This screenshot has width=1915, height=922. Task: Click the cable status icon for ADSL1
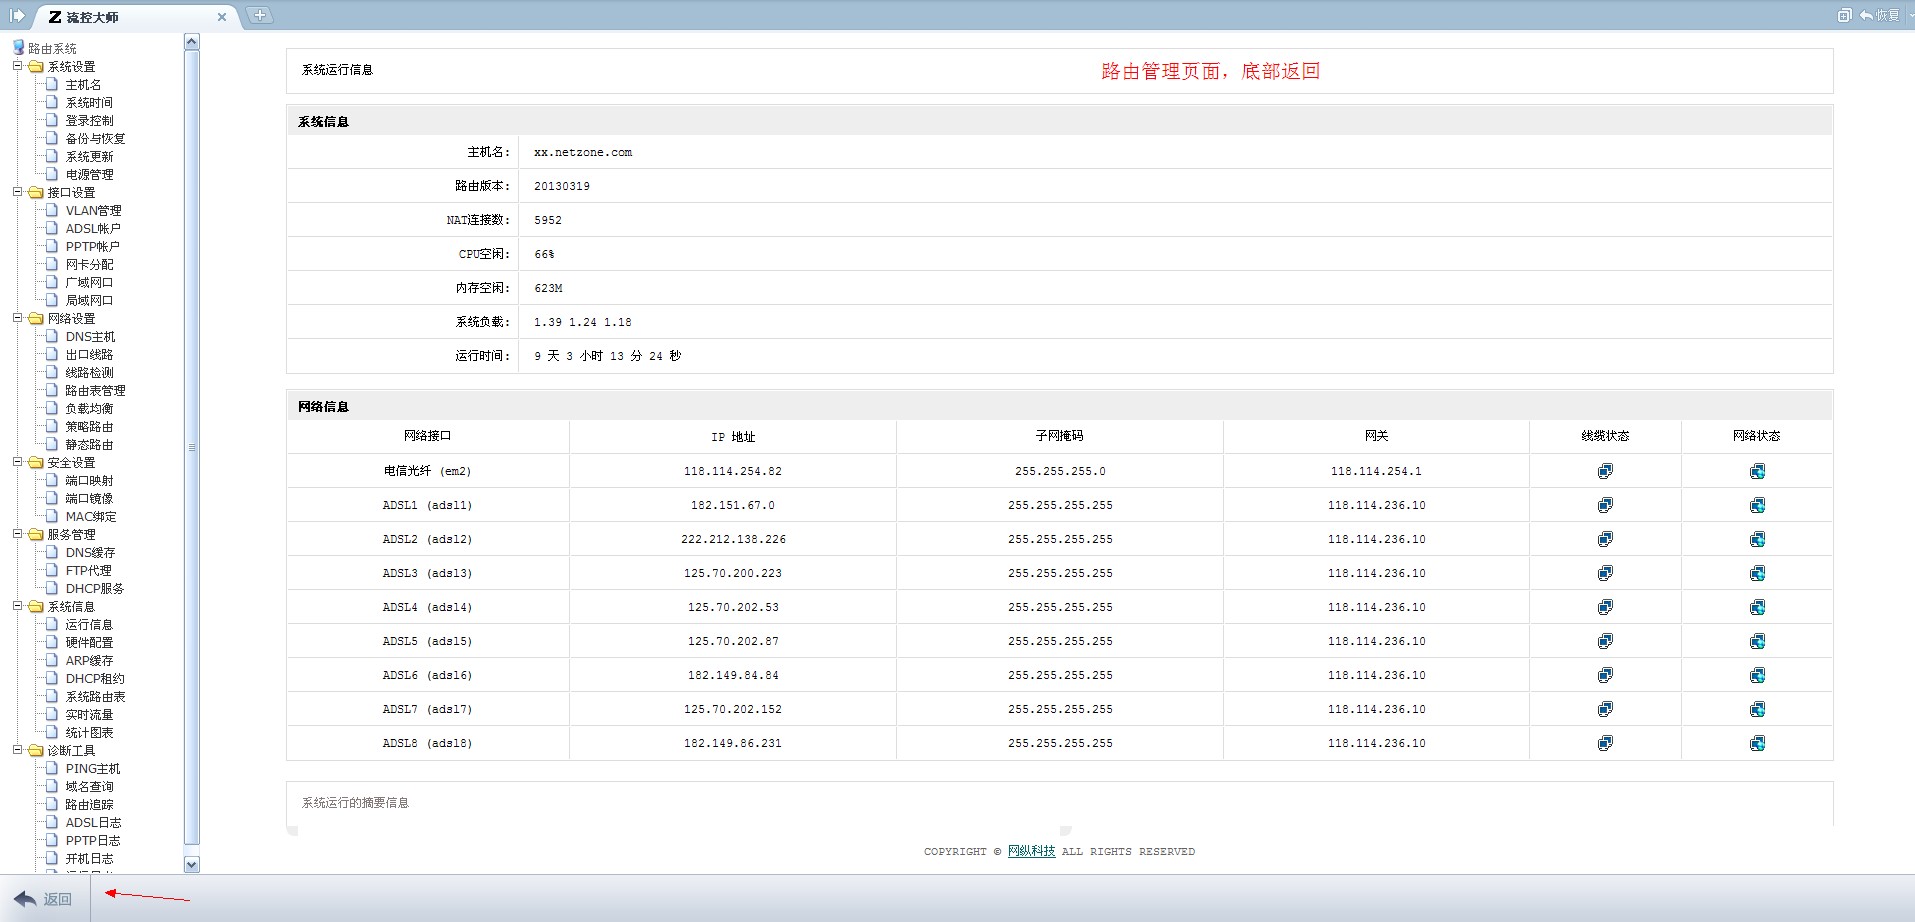pyautogui.click(x=1605, y=505)
